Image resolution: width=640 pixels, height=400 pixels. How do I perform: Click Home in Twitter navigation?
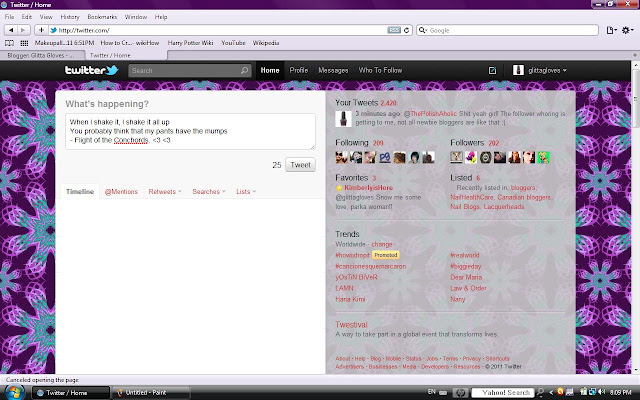pos(270,70)
